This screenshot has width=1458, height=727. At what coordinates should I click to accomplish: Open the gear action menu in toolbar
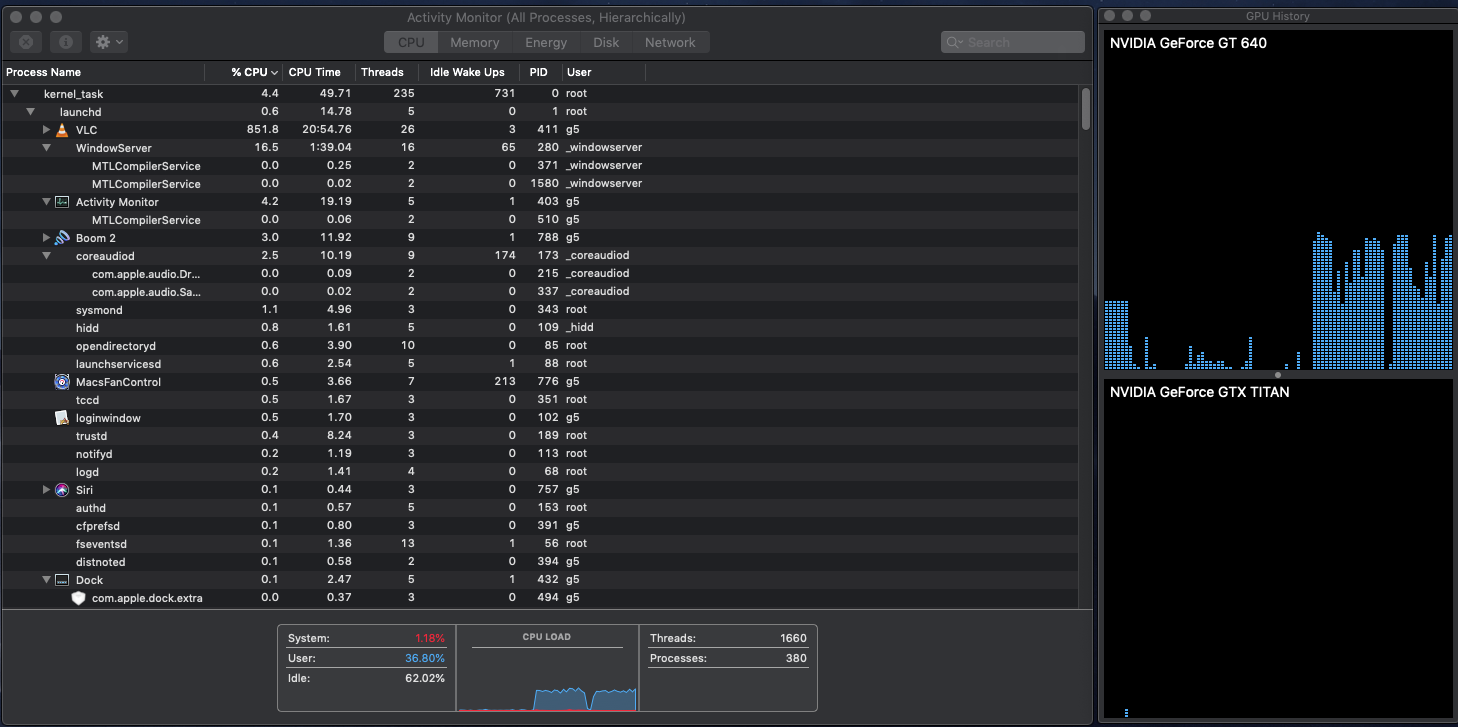[108, 42]
